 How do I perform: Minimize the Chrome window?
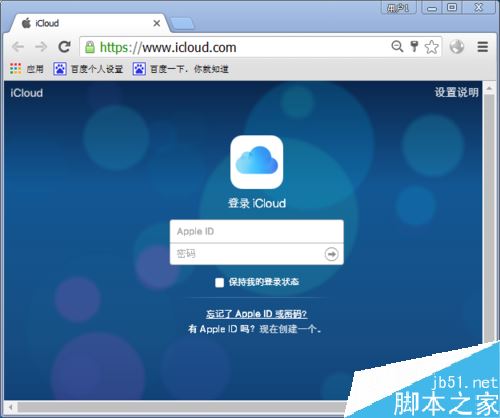(x=432, y=8)
